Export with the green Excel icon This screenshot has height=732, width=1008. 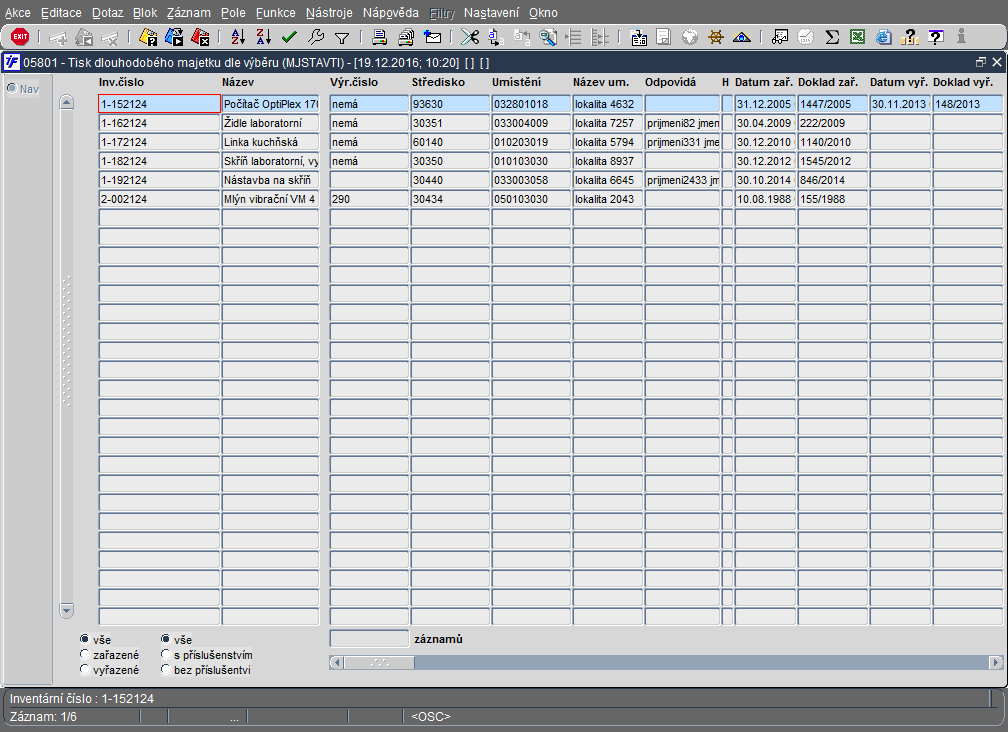click(x=858, y=37)
